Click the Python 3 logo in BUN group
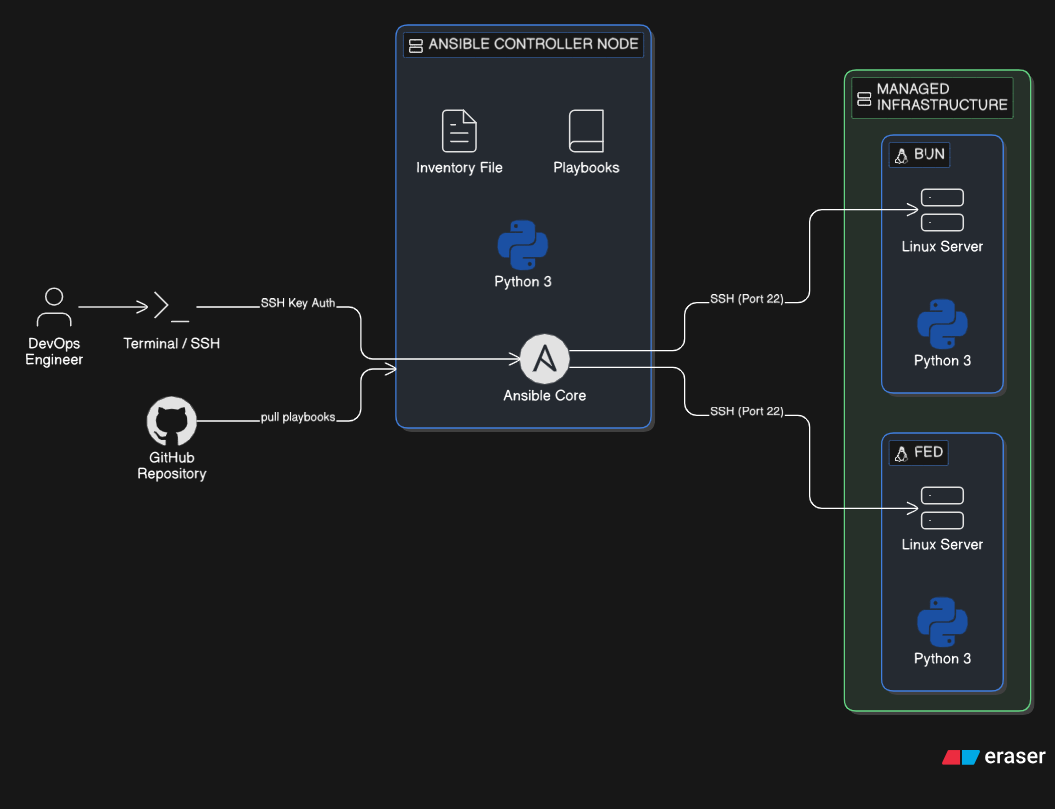 click(x=942, y=324)
